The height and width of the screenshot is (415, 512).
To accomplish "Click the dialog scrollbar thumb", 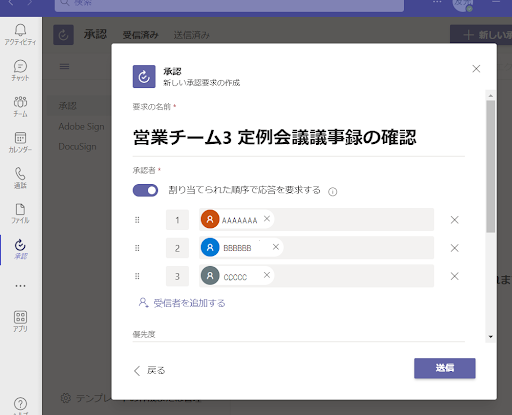I will (x=490, y=166).
